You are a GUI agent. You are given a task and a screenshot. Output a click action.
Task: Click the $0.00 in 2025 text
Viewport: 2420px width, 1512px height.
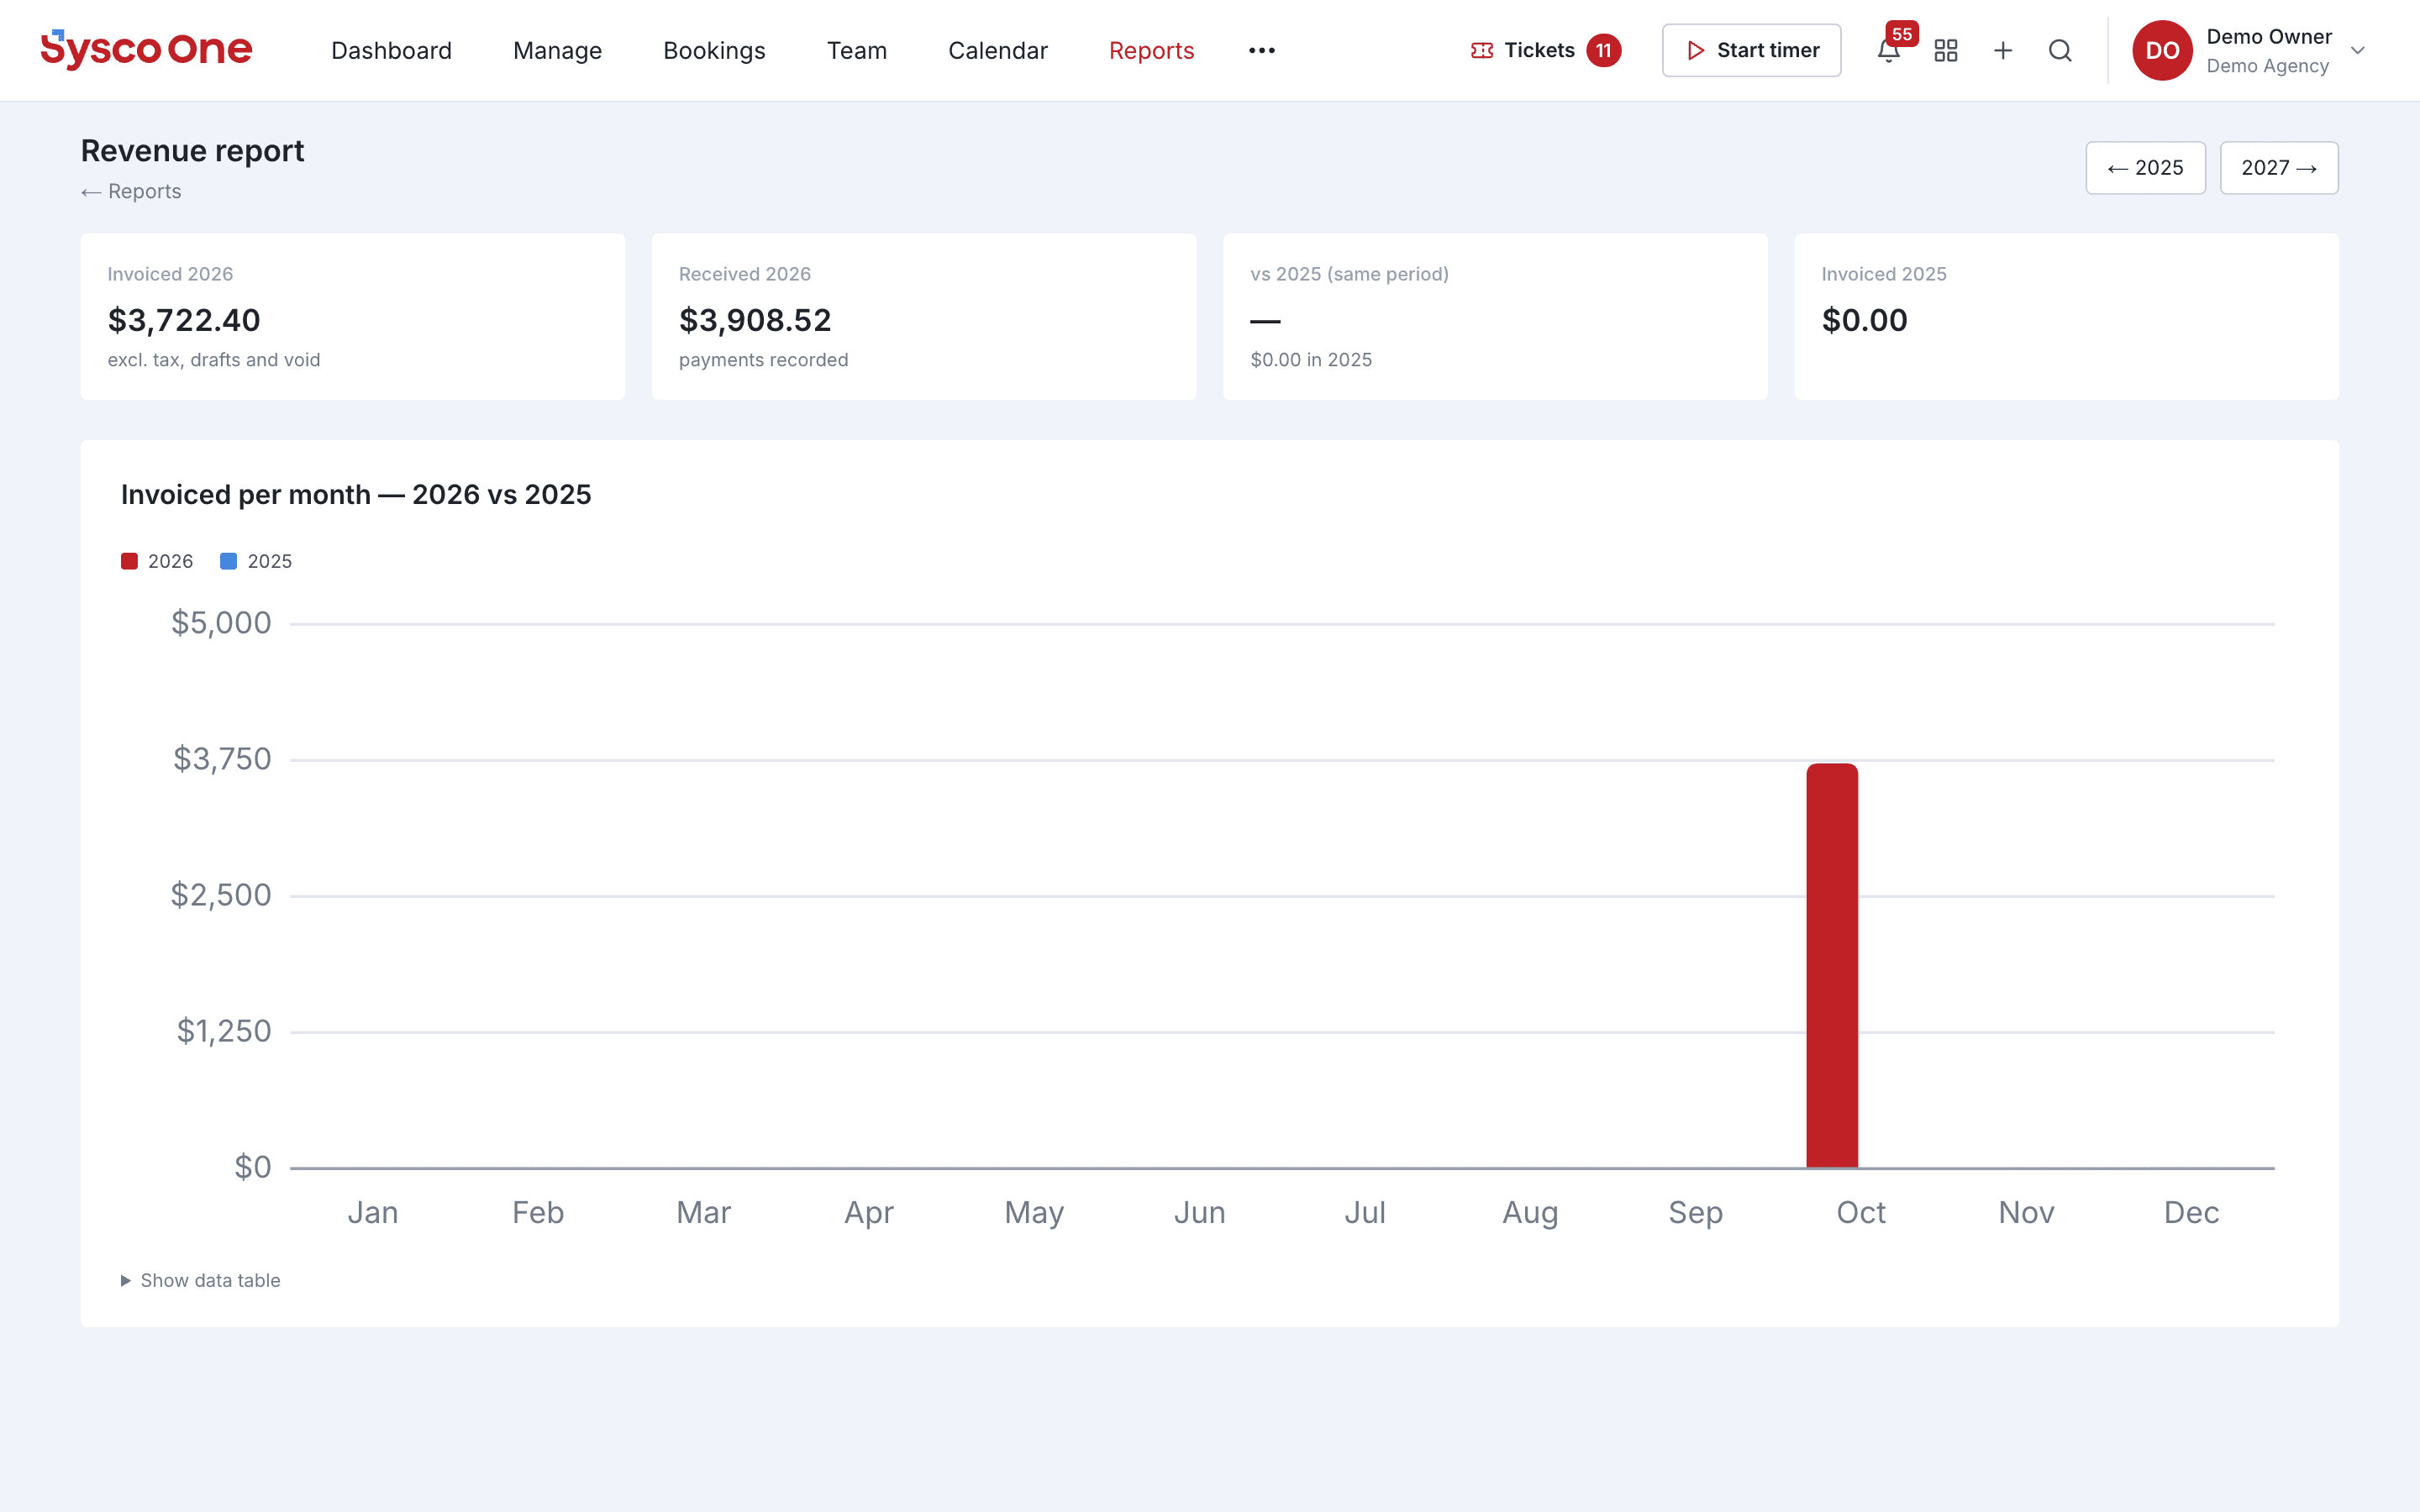coord(1311,360)
